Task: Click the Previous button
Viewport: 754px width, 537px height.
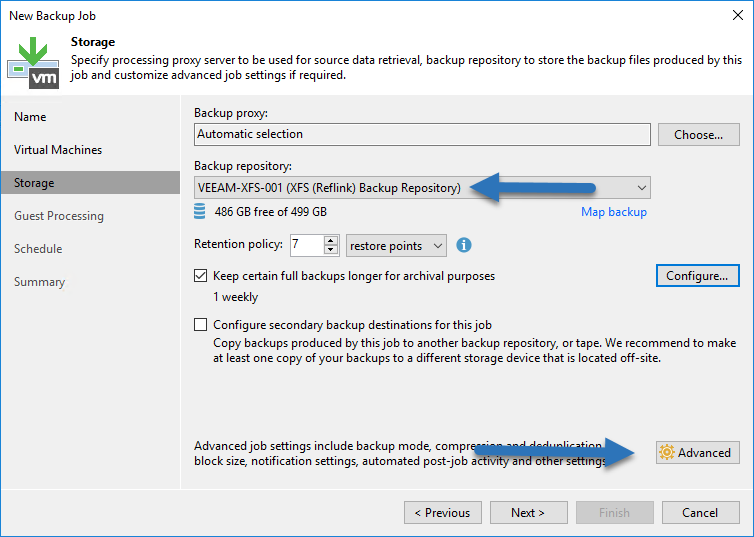Action: [443, 512]
